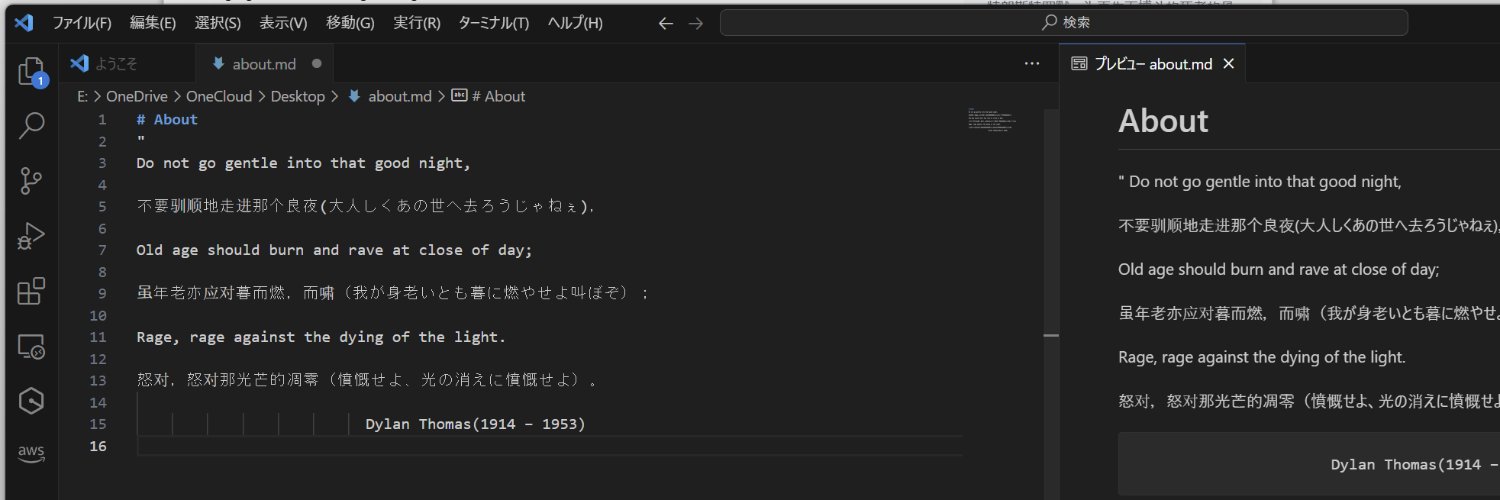Click line number 16 in gutter
This screenshot has width=1500, height=500.
tap(98, 446)
